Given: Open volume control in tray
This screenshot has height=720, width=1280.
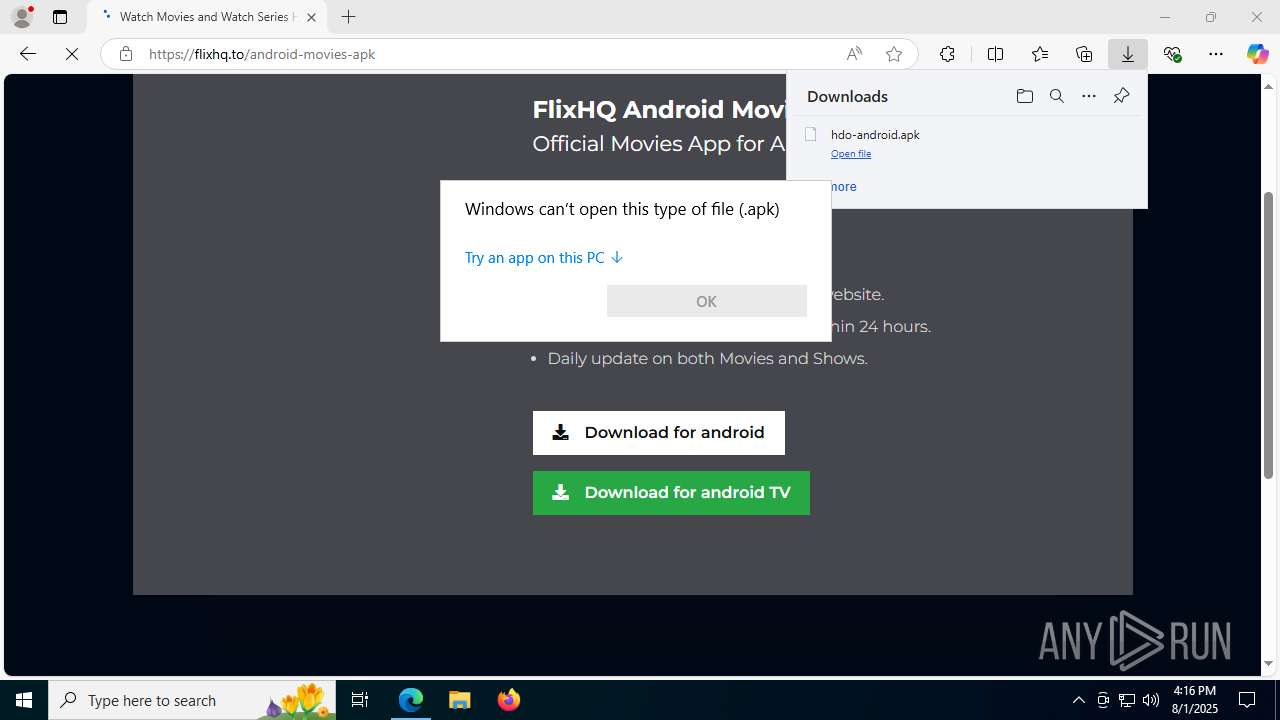Looking at the screenshot, I should (x=1151, y=700).
